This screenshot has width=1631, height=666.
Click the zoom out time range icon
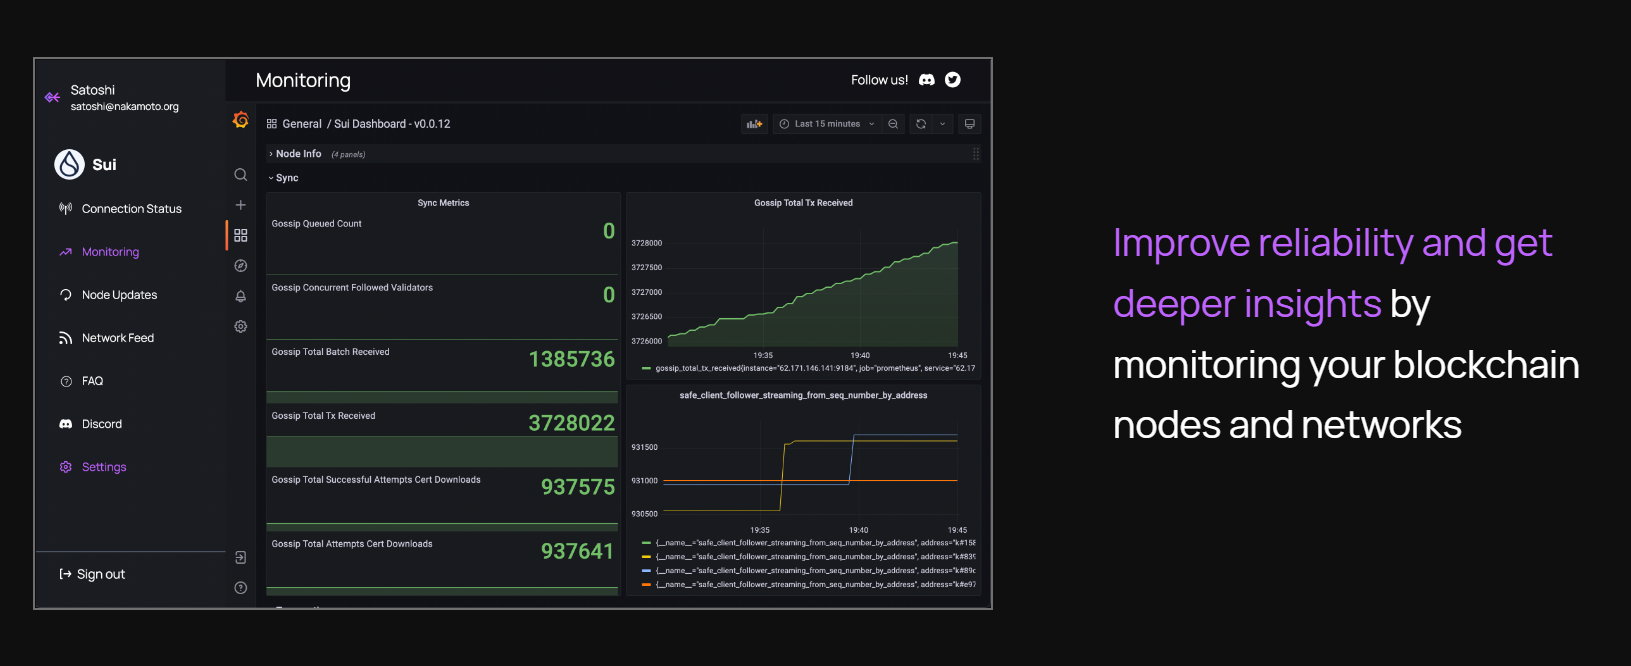click(x=893, y=124)
